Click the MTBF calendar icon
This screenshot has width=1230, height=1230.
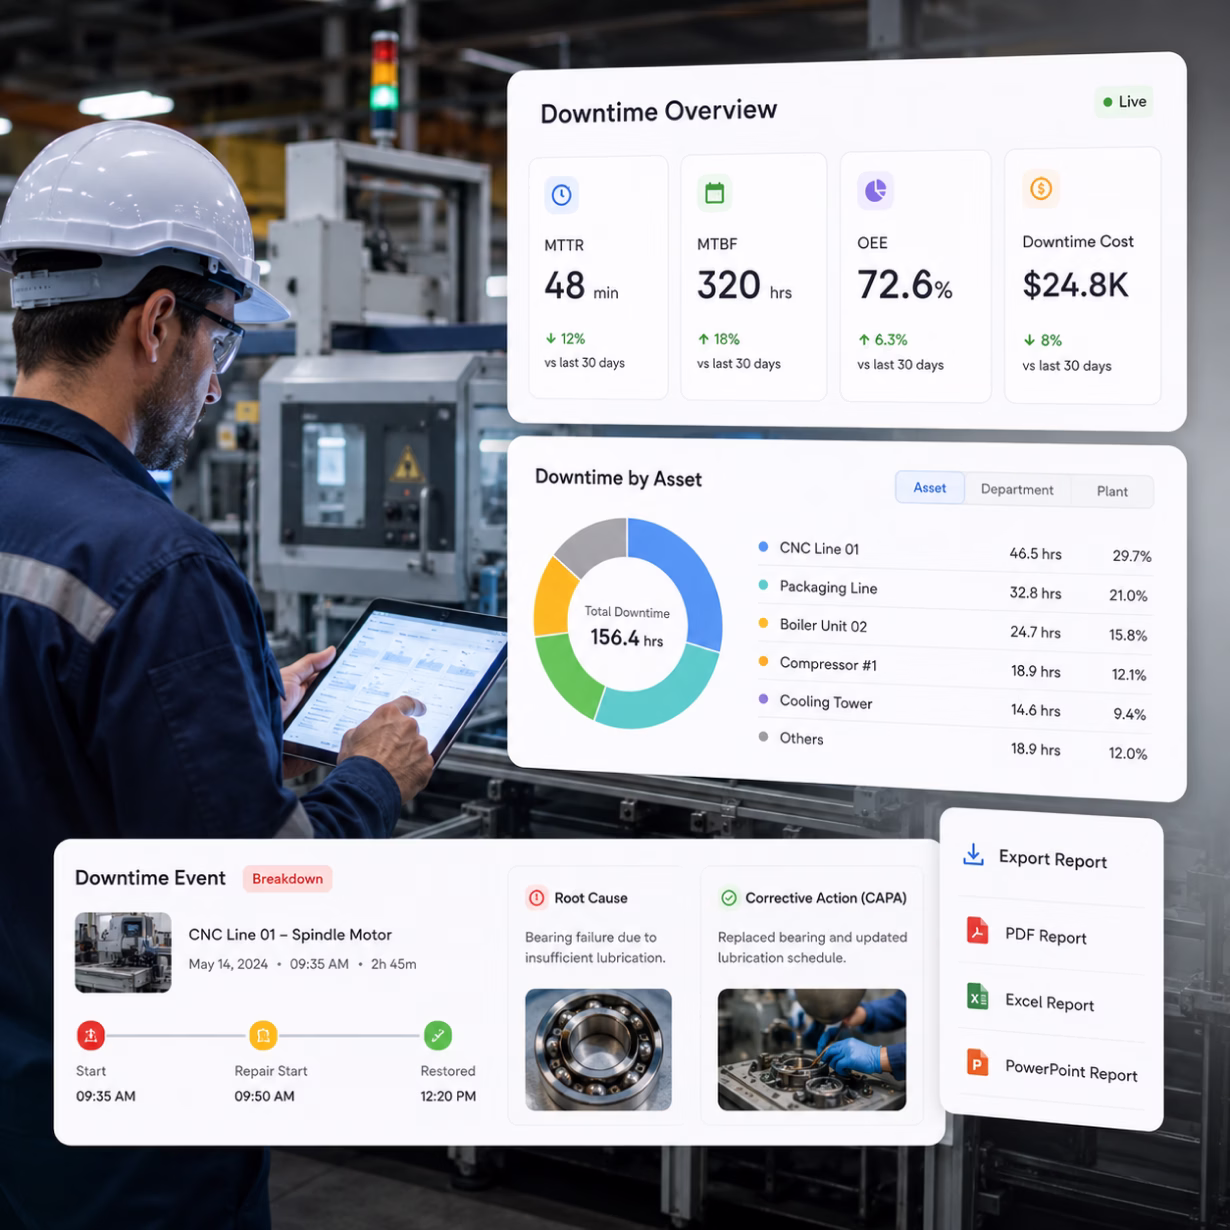pos(714,193)
